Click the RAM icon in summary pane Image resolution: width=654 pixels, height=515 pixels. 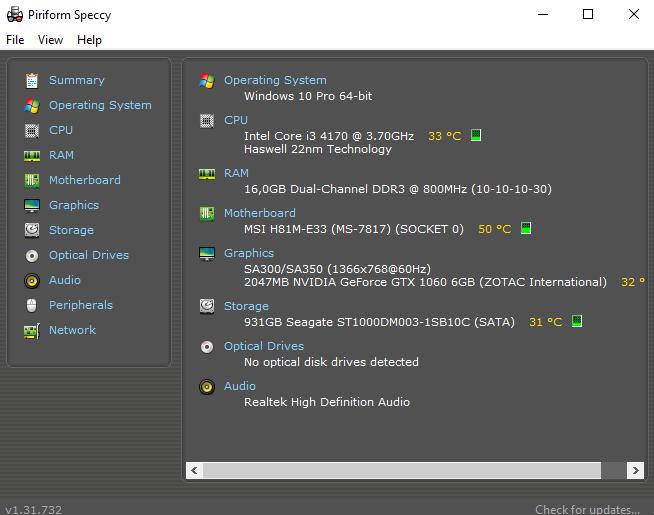[x=207, y=173]
